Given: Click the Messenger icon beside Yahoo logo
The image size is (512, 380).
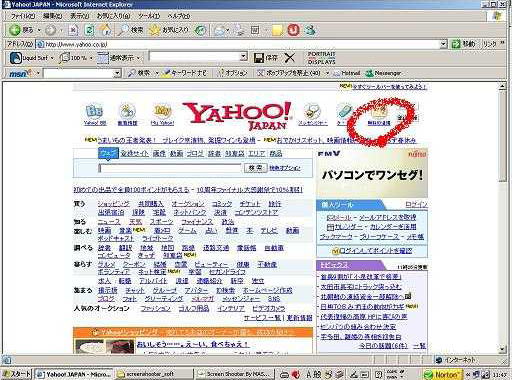Looking at the screenshot, I should click(x=312, y=114).
